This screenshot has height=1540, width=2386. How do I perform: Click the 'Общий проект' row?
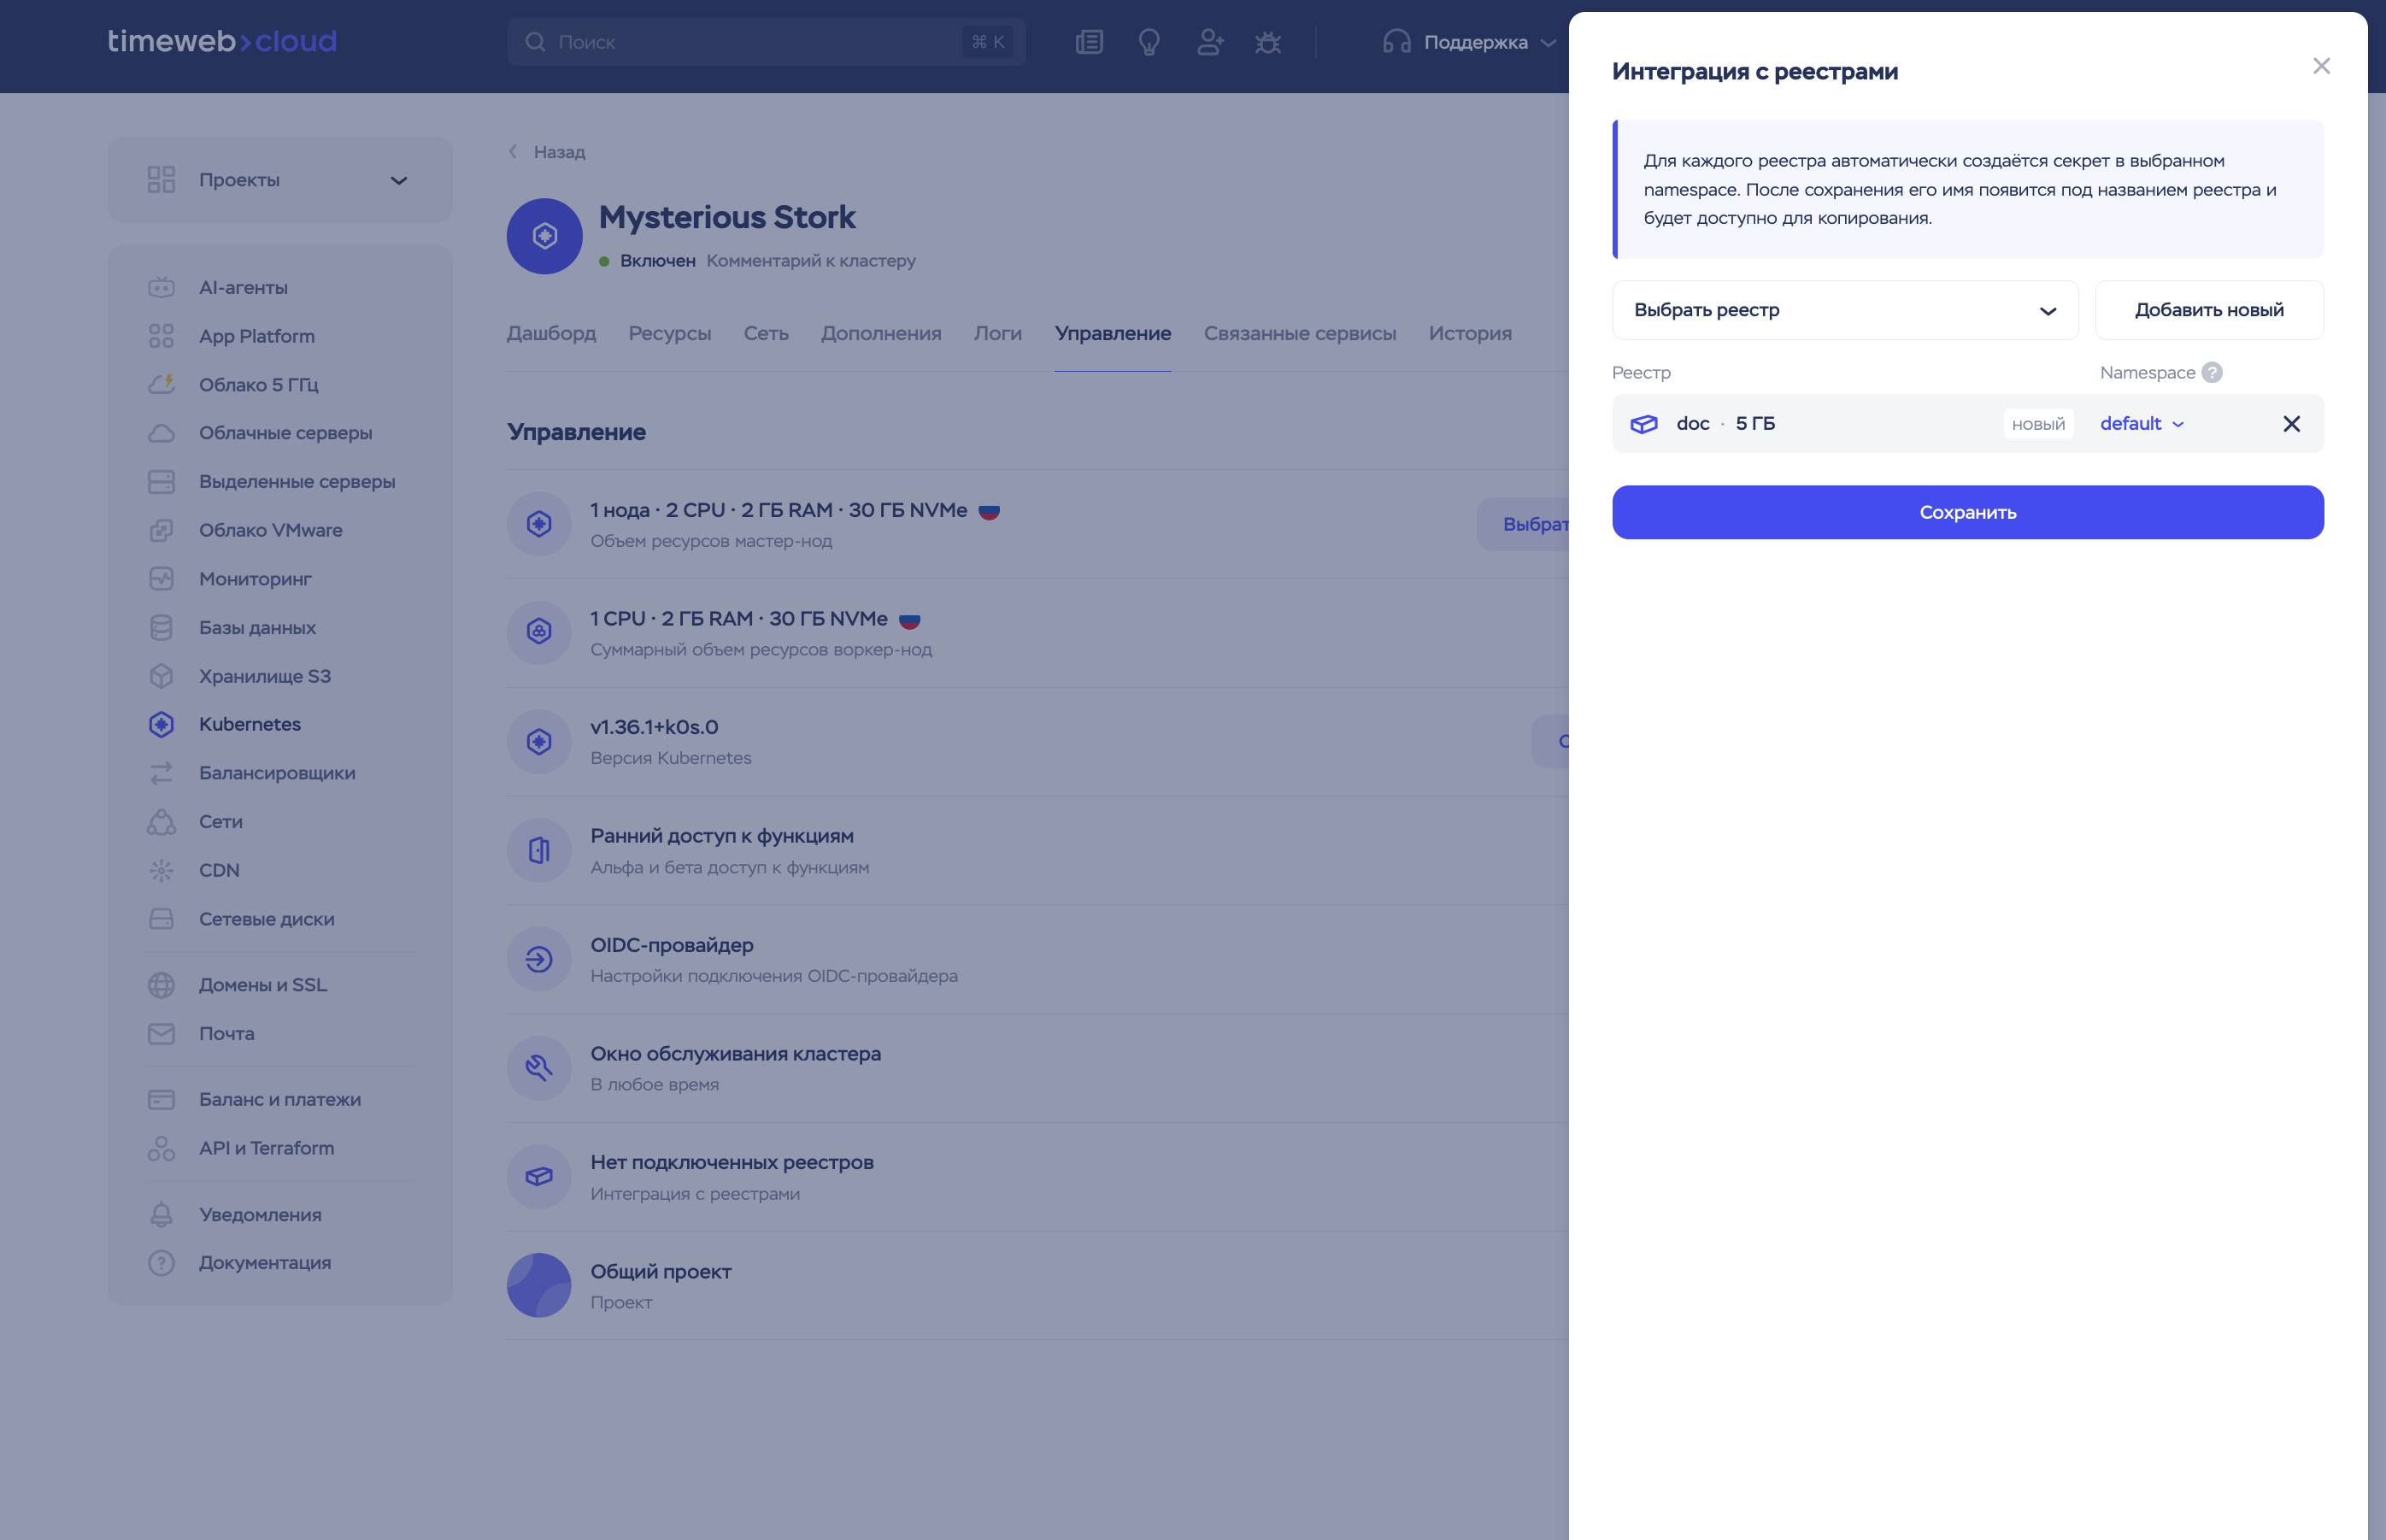(1037, 1286)
